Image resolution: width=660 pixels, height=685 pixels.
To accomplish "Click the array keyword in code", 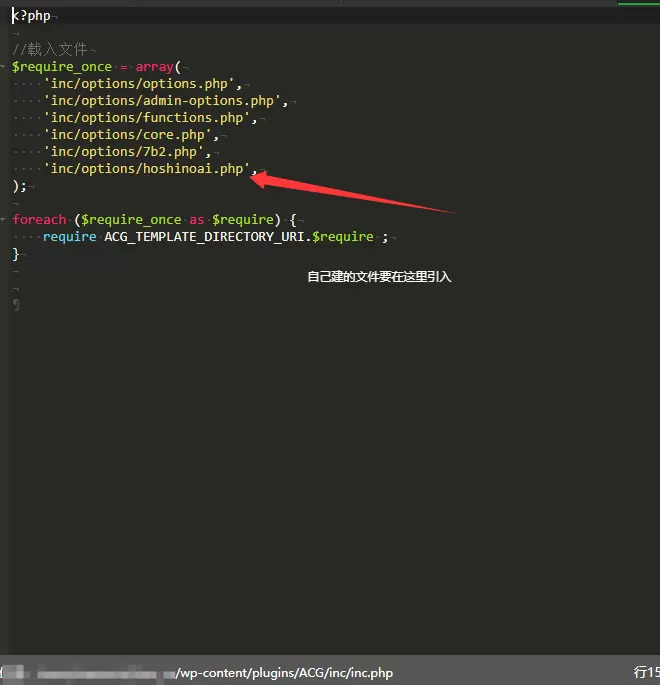I will [155, 67].
